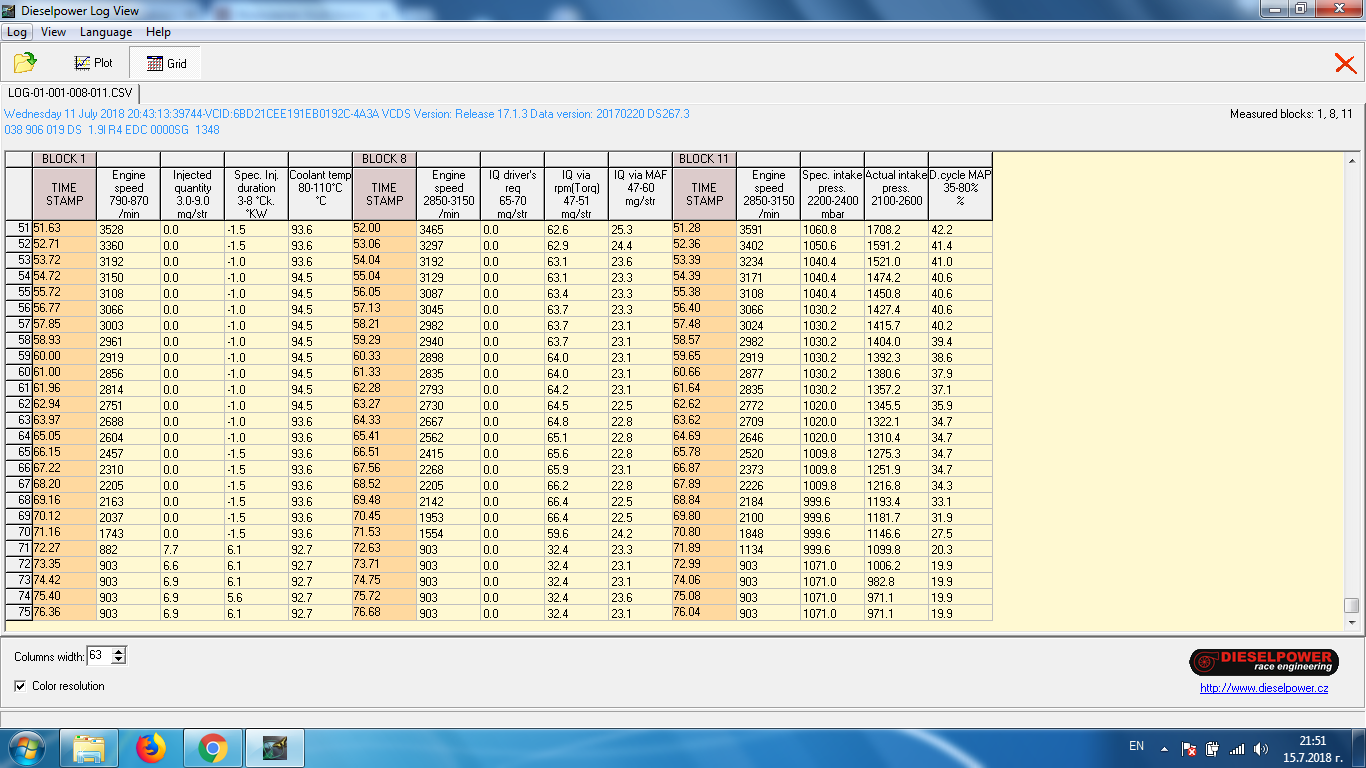Close the log with the red X icon

(1345, 64)
